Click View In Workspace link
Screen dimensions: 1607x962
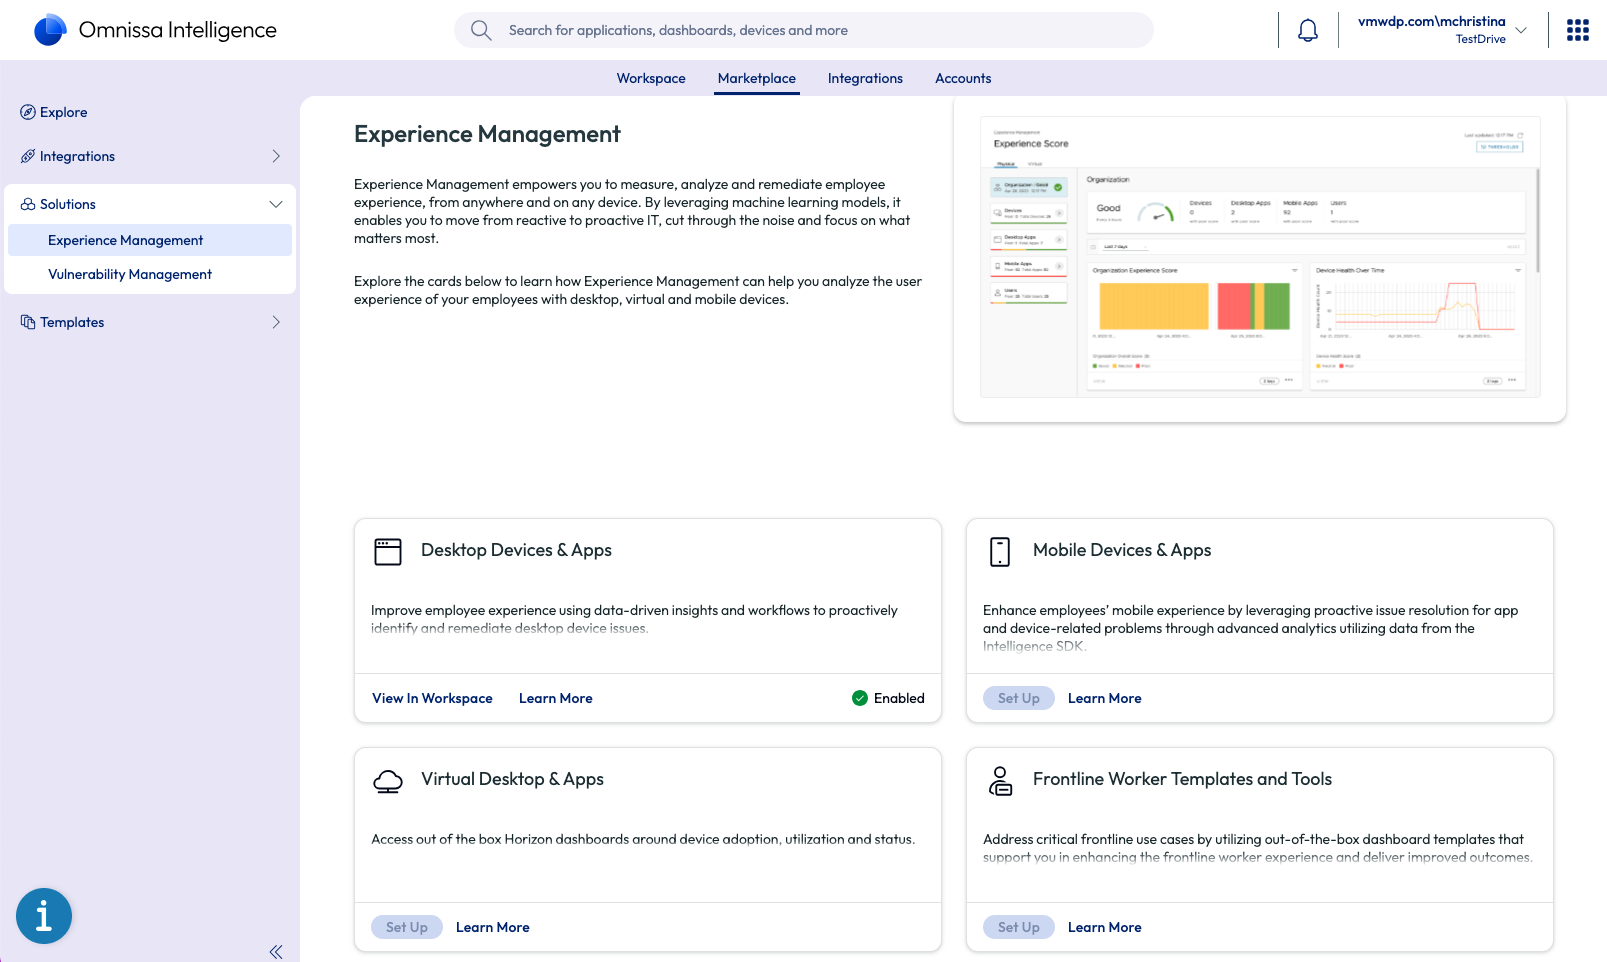pos(432,698)
